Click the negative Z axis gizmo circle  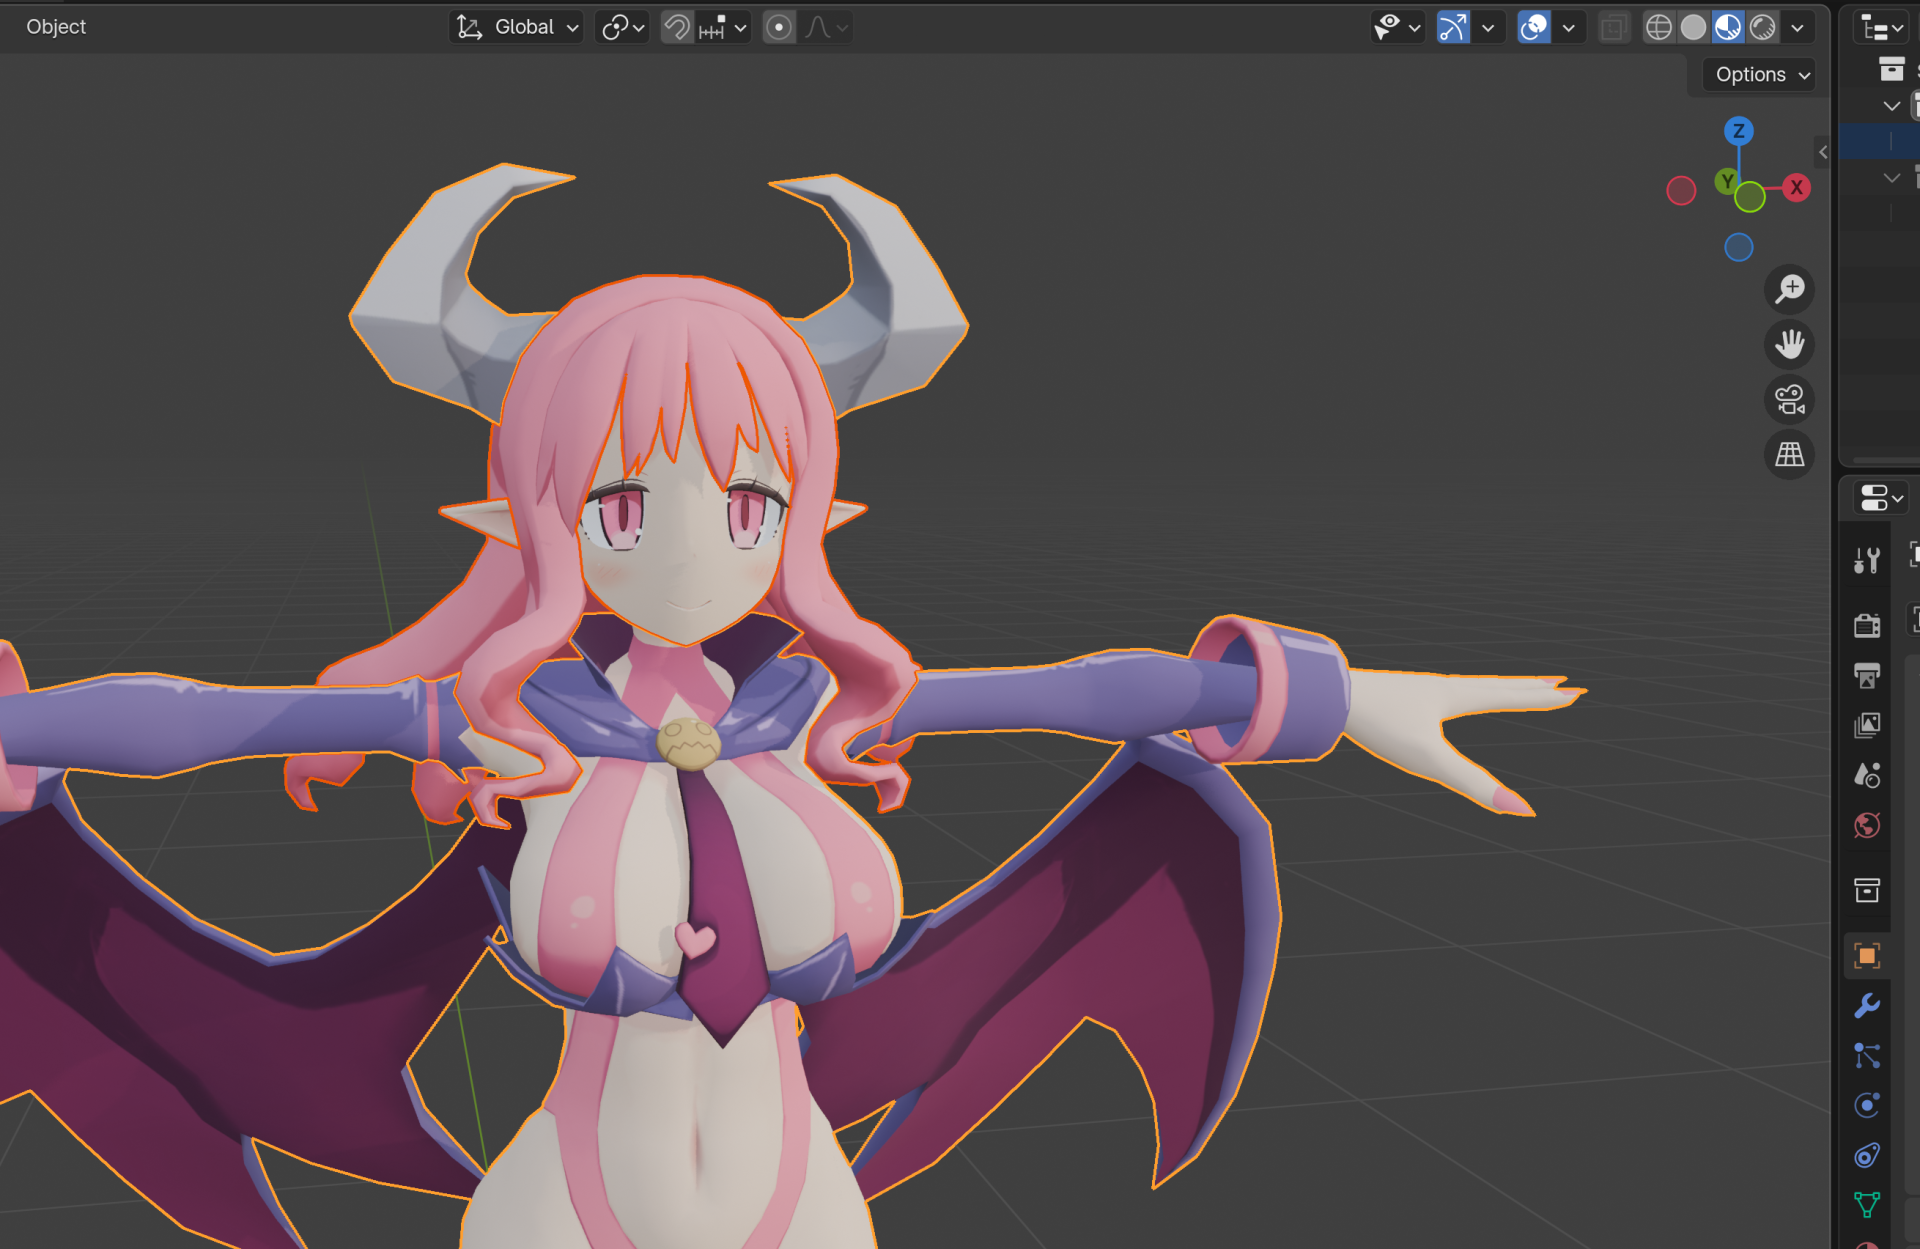[1739, 247]
